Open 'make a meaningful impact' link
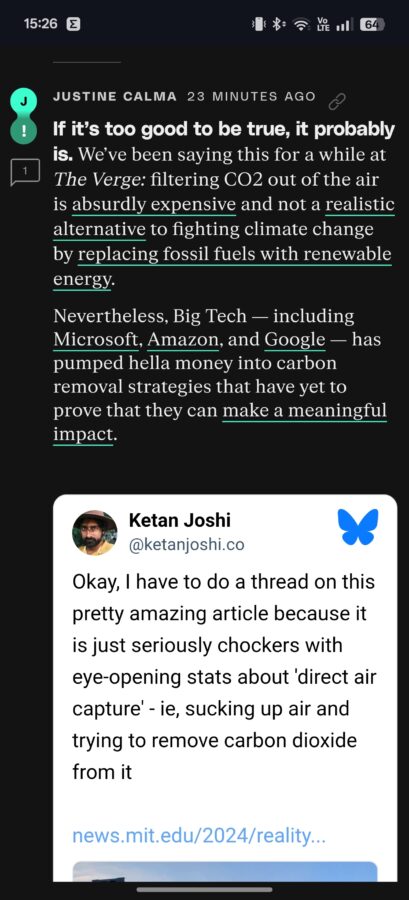409x900 pixels. click(x=220, y=423)
